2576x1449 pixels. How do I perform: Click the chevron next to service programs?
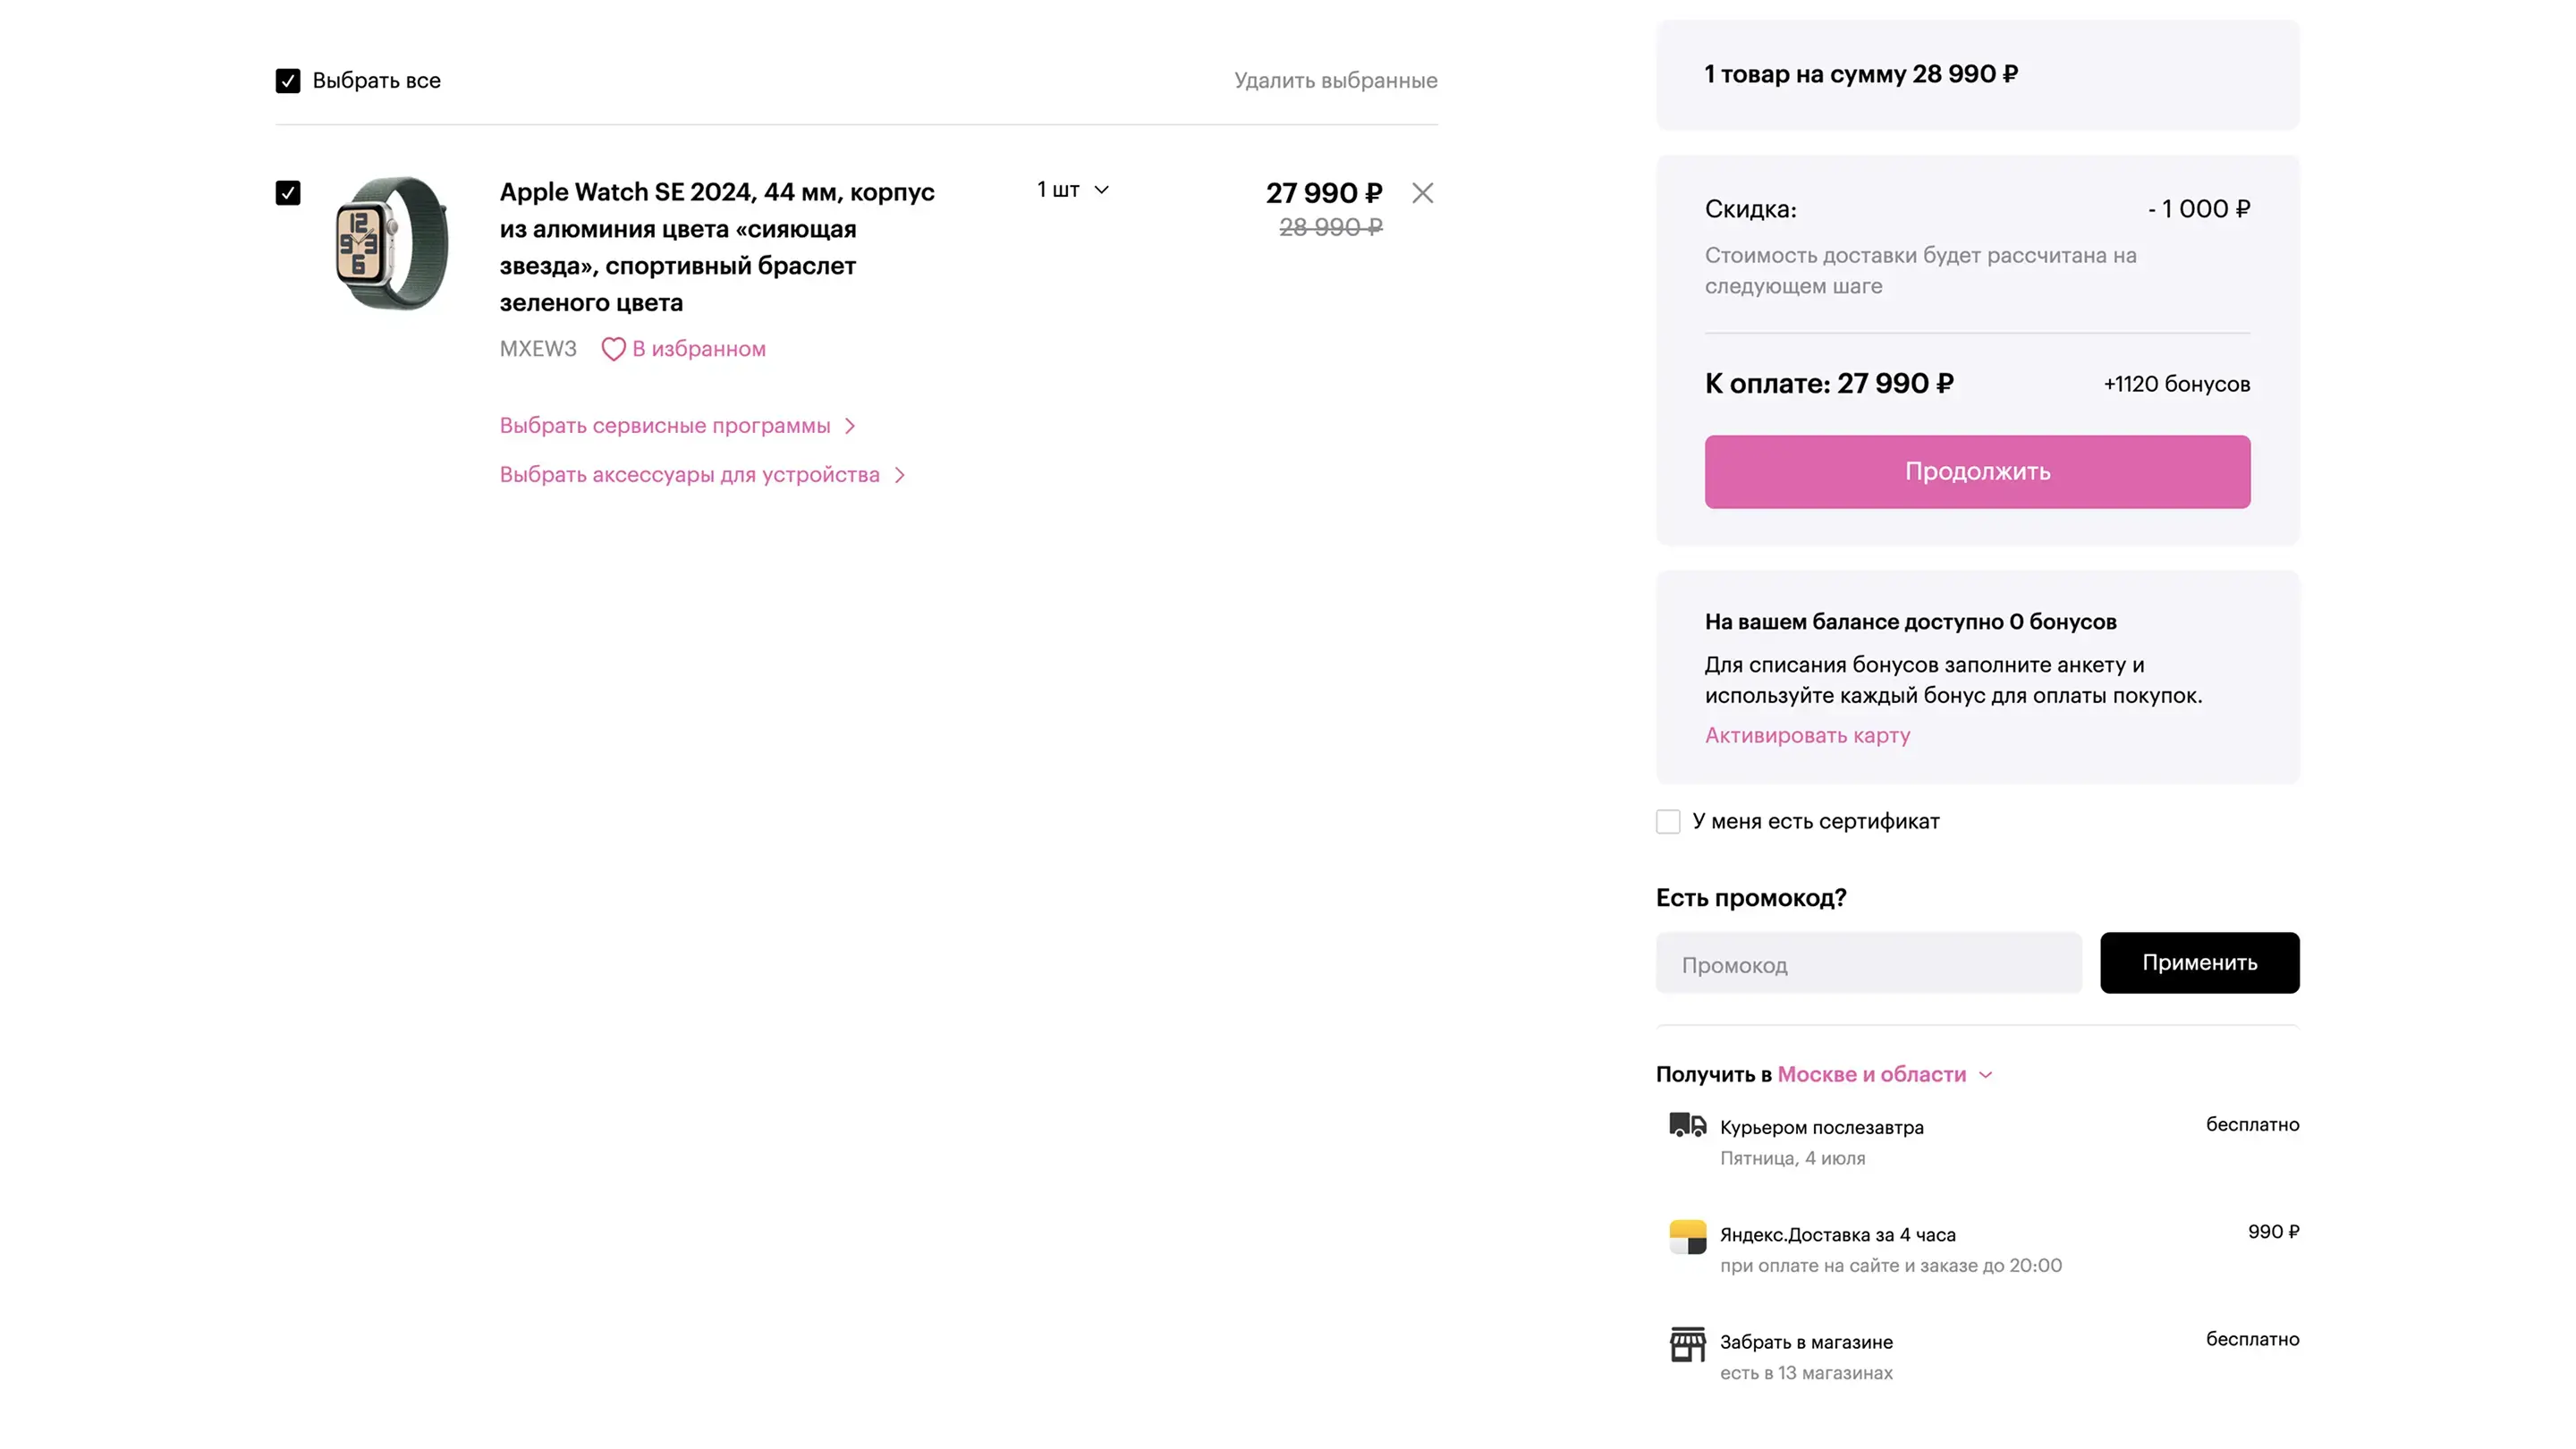(850, 426)
